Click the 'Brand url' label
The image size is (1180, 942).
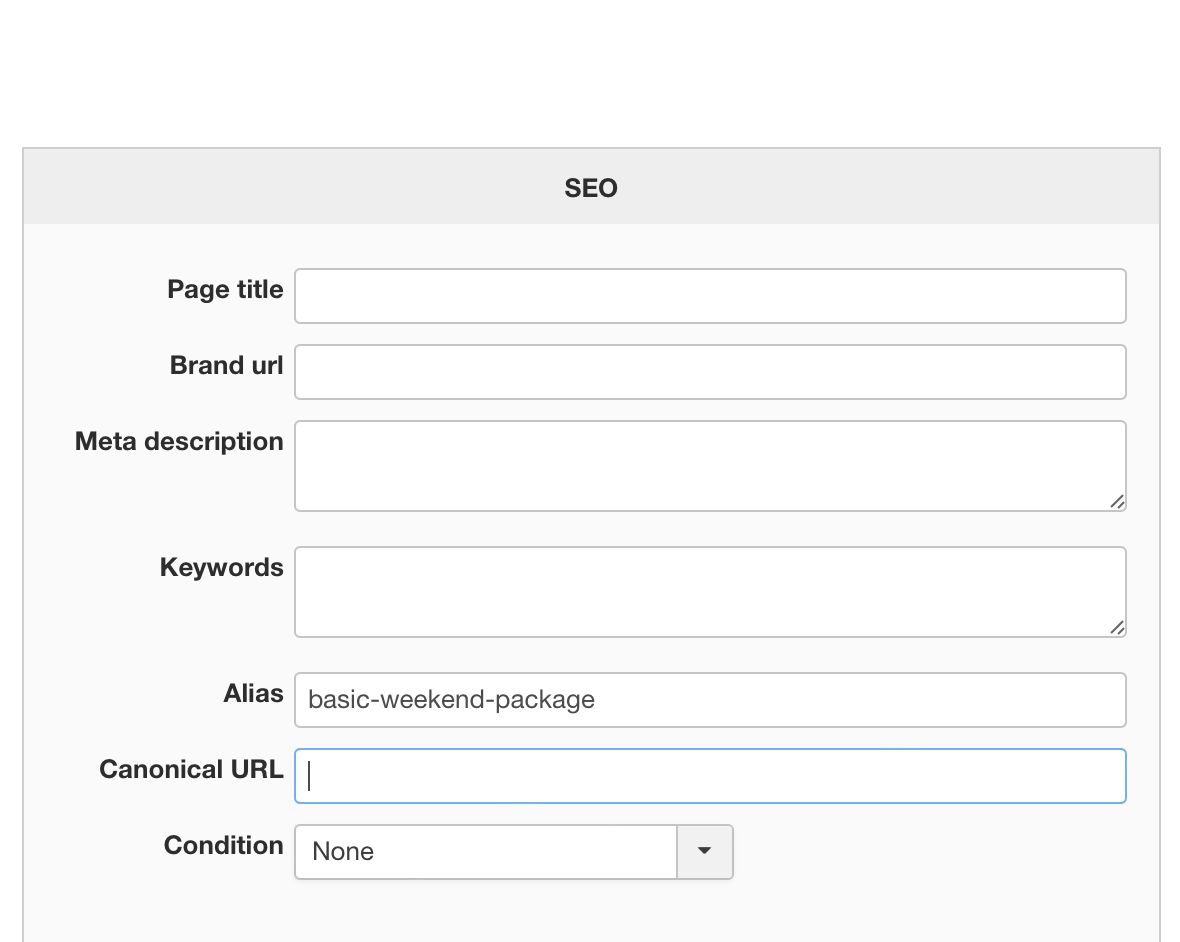point(226,366)
